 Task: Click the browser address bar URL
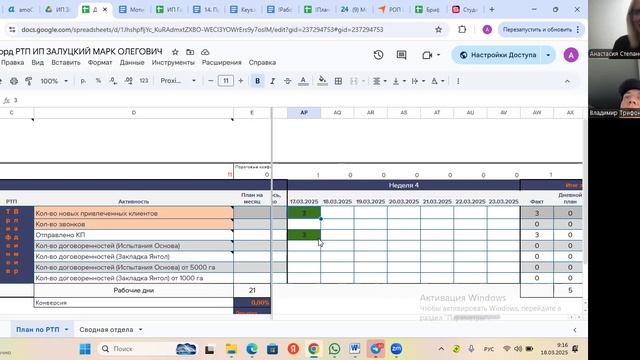202,29
